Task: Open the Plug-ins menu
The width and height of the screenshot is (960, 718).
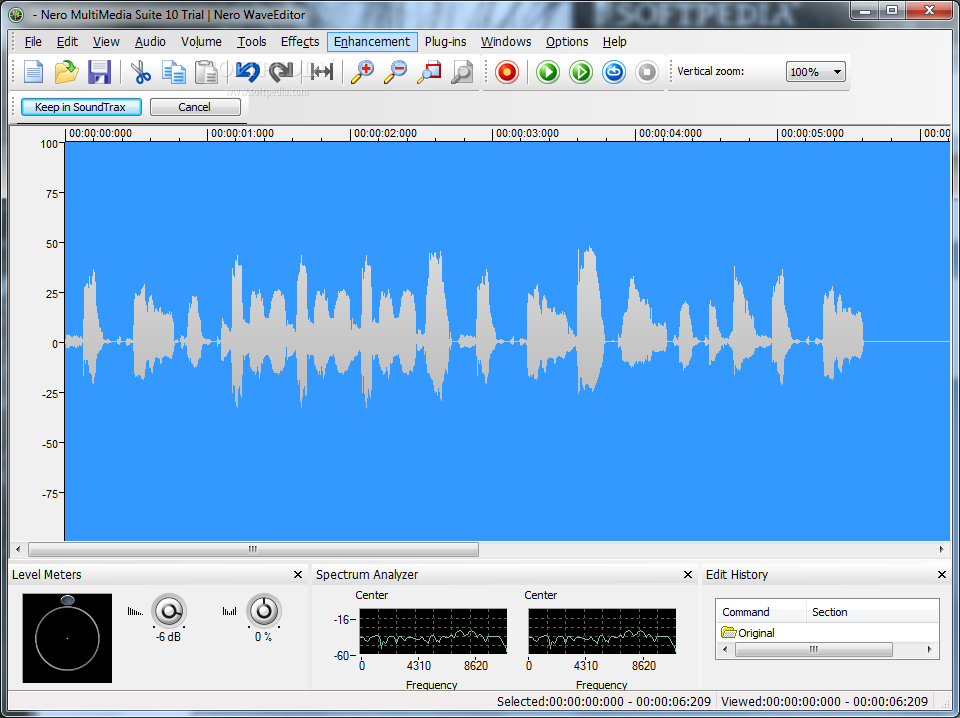Action: pos(445,42)
